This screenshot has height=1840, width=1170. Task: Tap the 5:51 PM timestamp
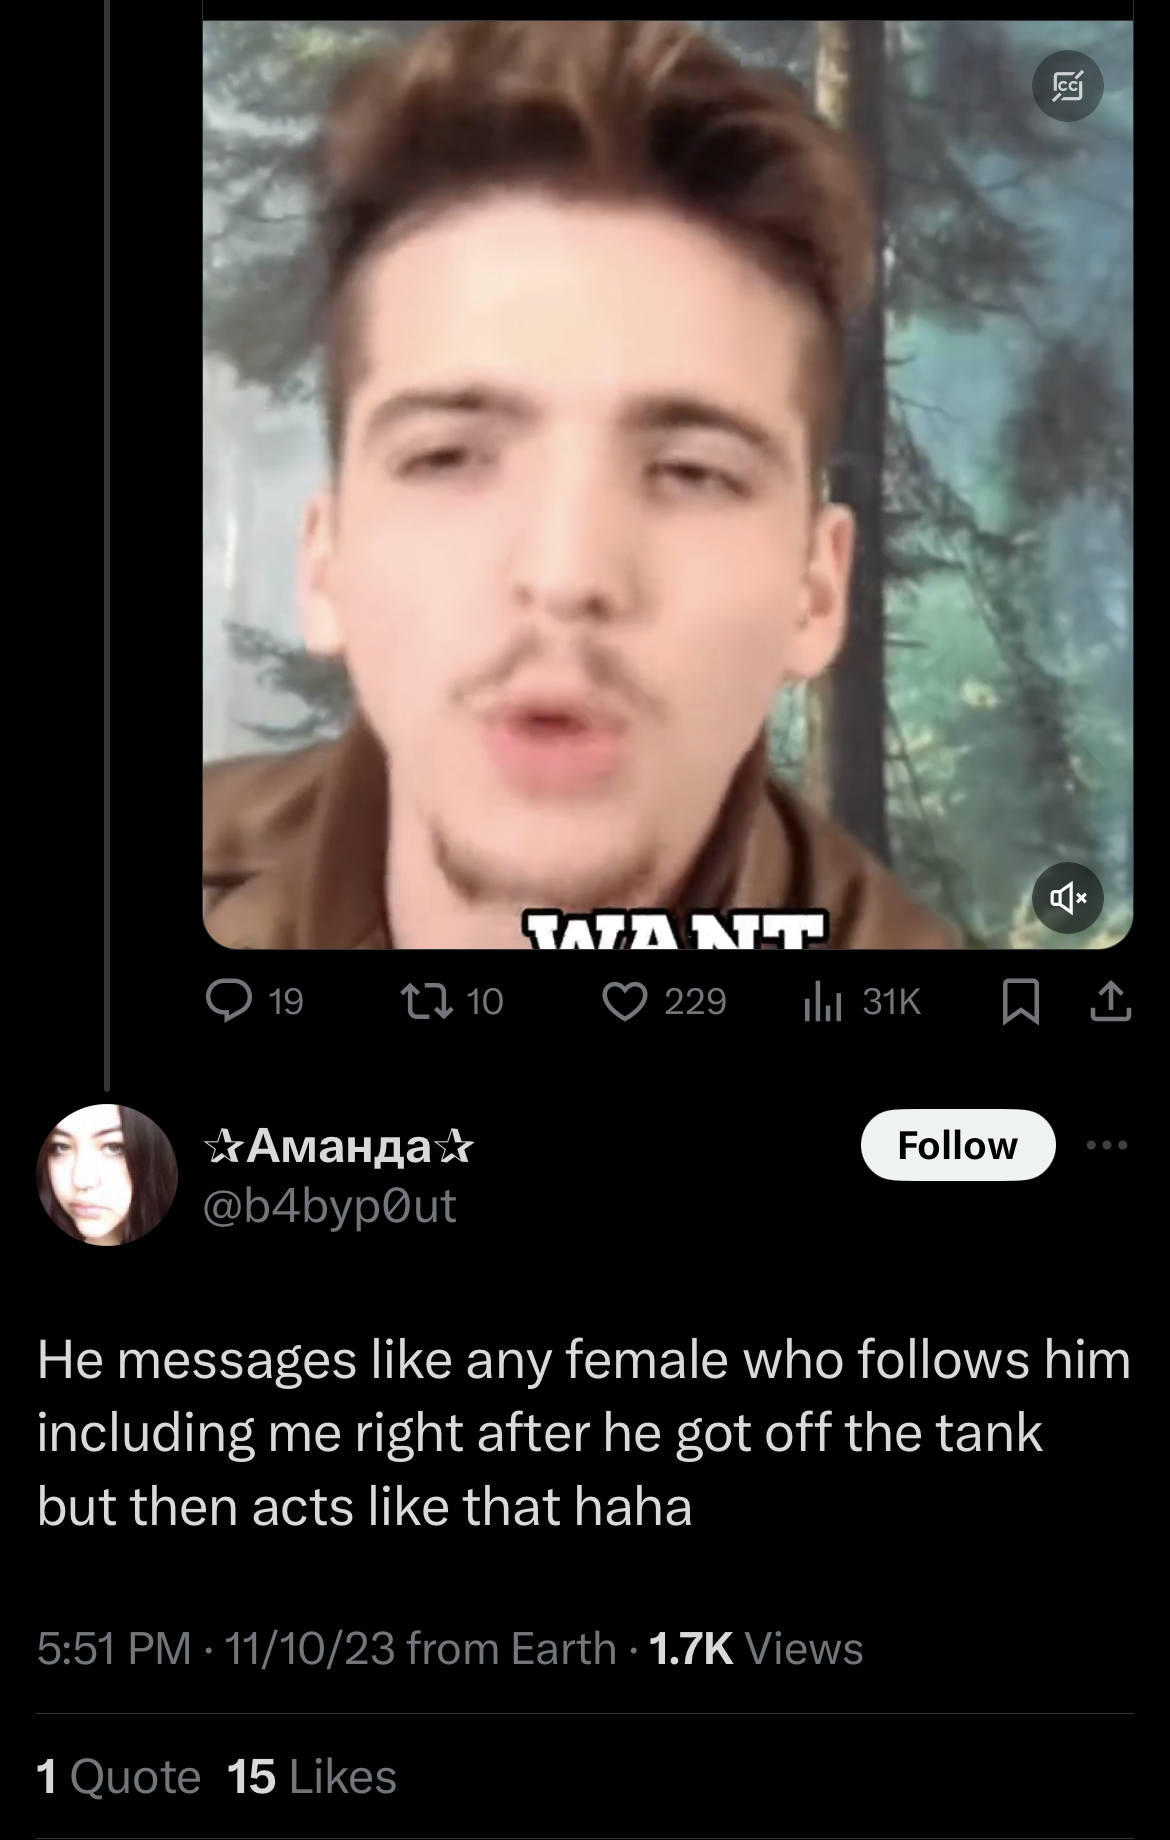(x=113, y=1649)
